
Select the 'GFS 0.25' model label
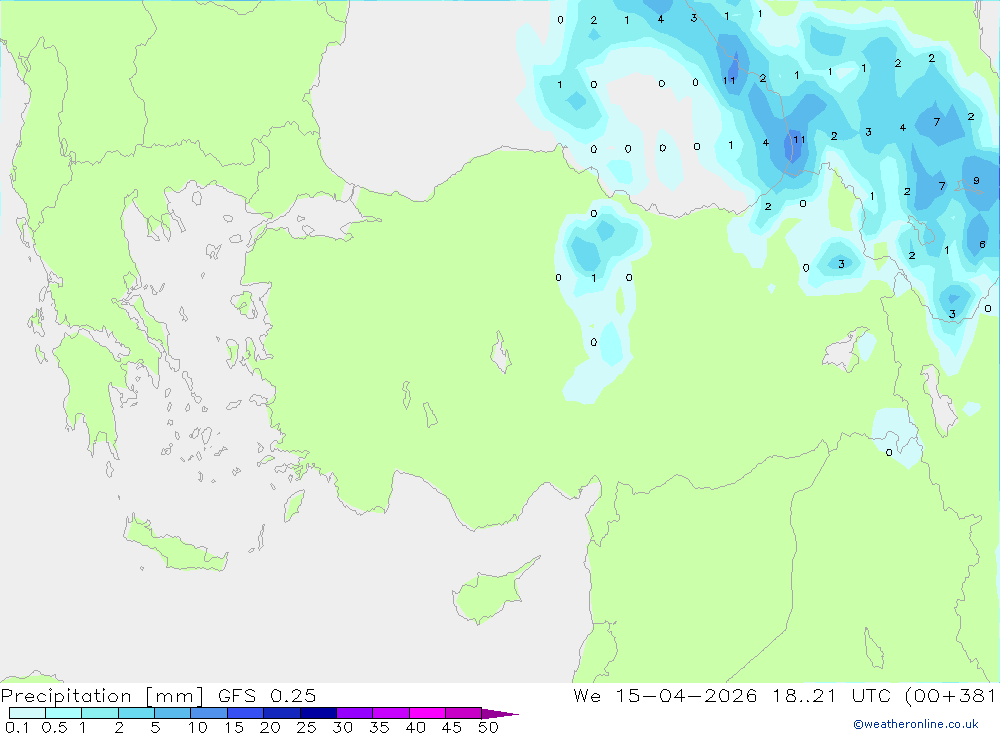coord(267,695)
